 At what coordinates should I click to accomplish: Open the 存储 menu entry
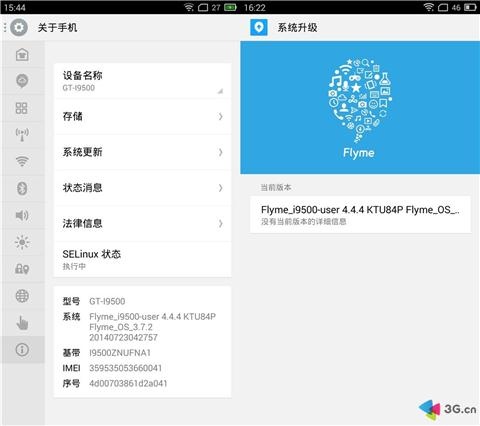pyautogui.click(x=142, y=116)
